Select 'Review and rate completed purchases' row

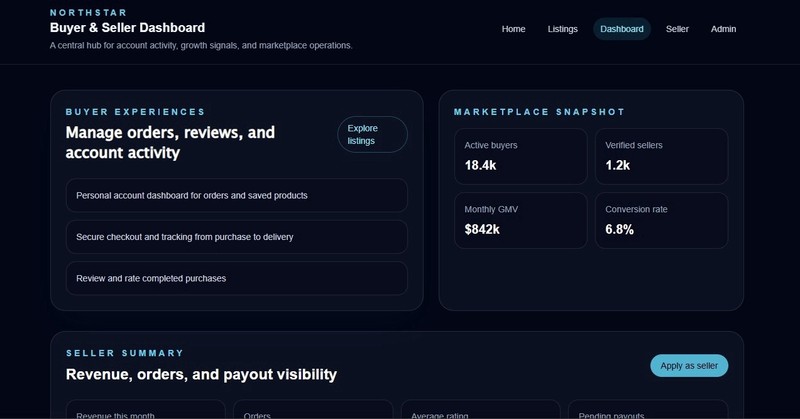click(x=237, y=278)
